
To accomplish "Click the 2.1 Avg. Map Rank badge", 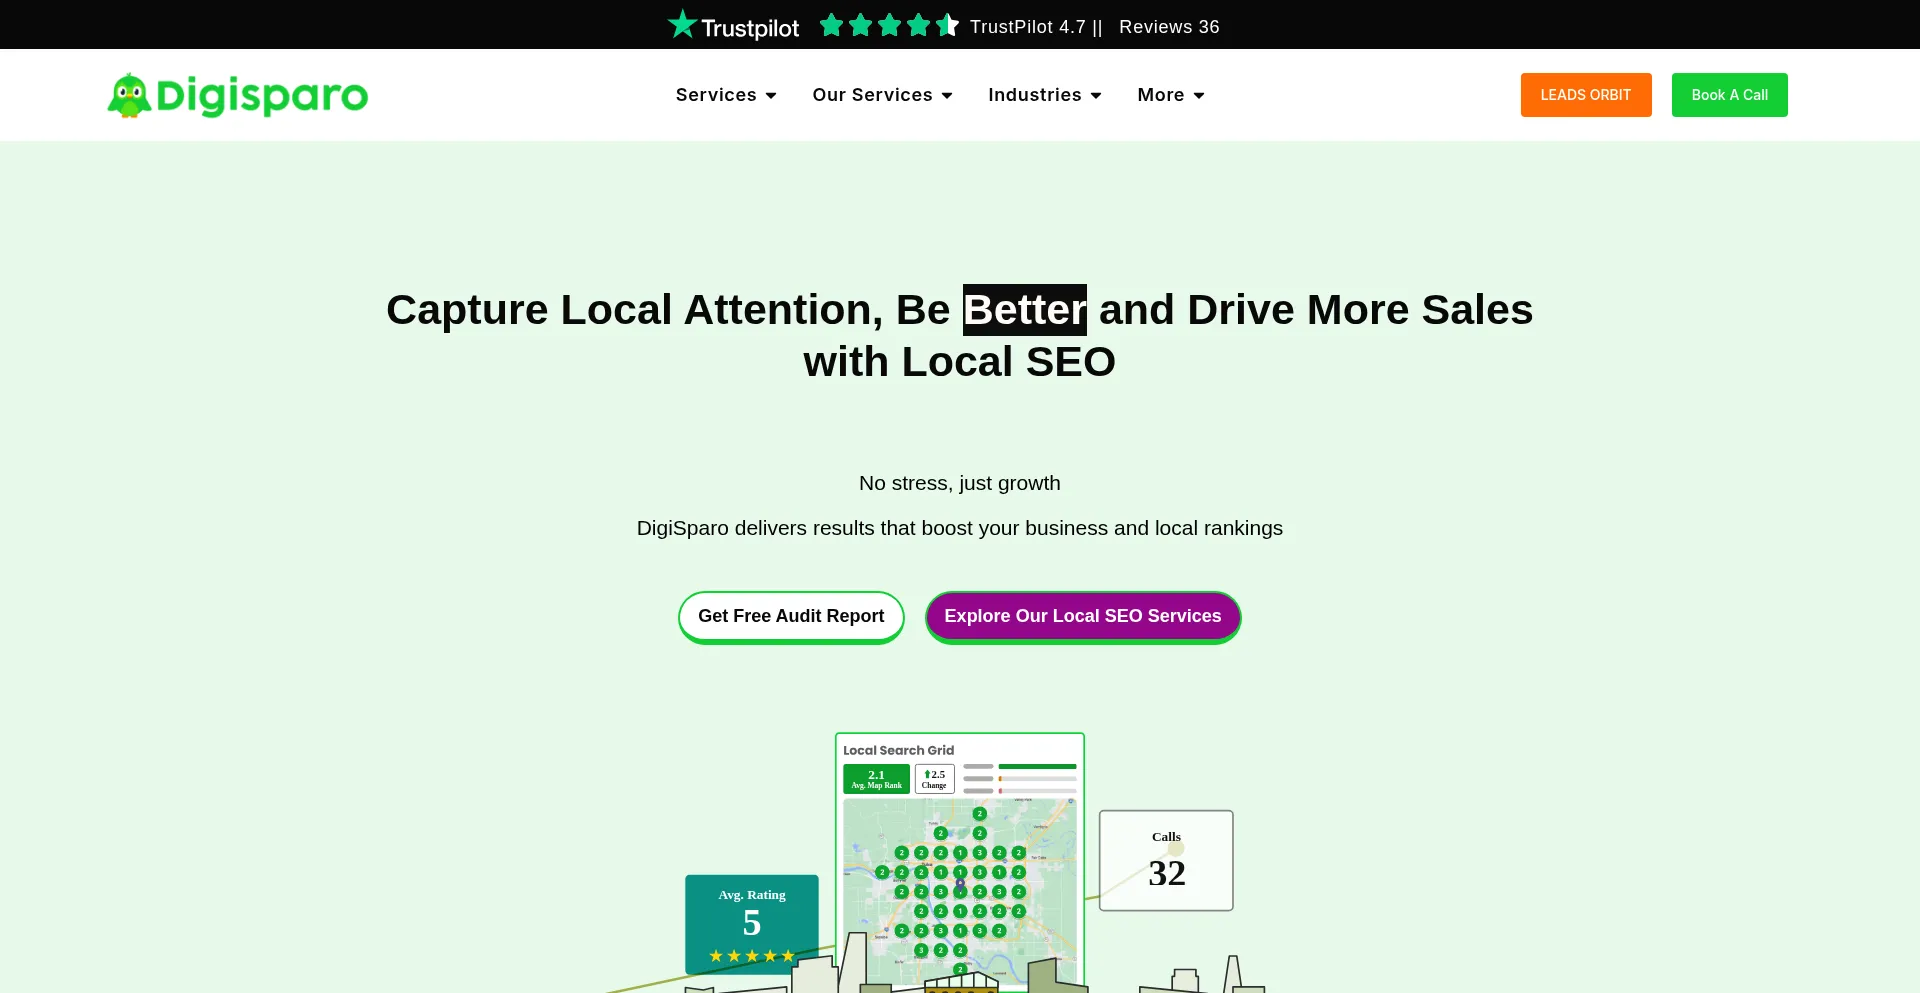I will 876,779.
